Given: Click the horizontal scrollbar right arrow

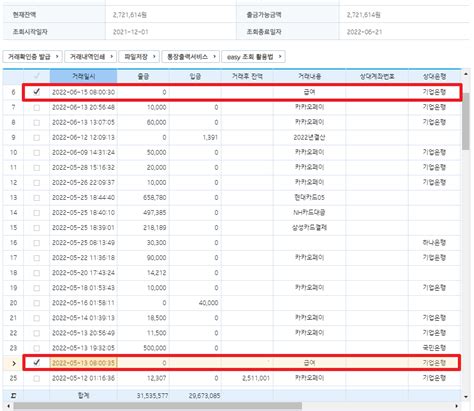Looking at the screenshot, I should [456, 406].
